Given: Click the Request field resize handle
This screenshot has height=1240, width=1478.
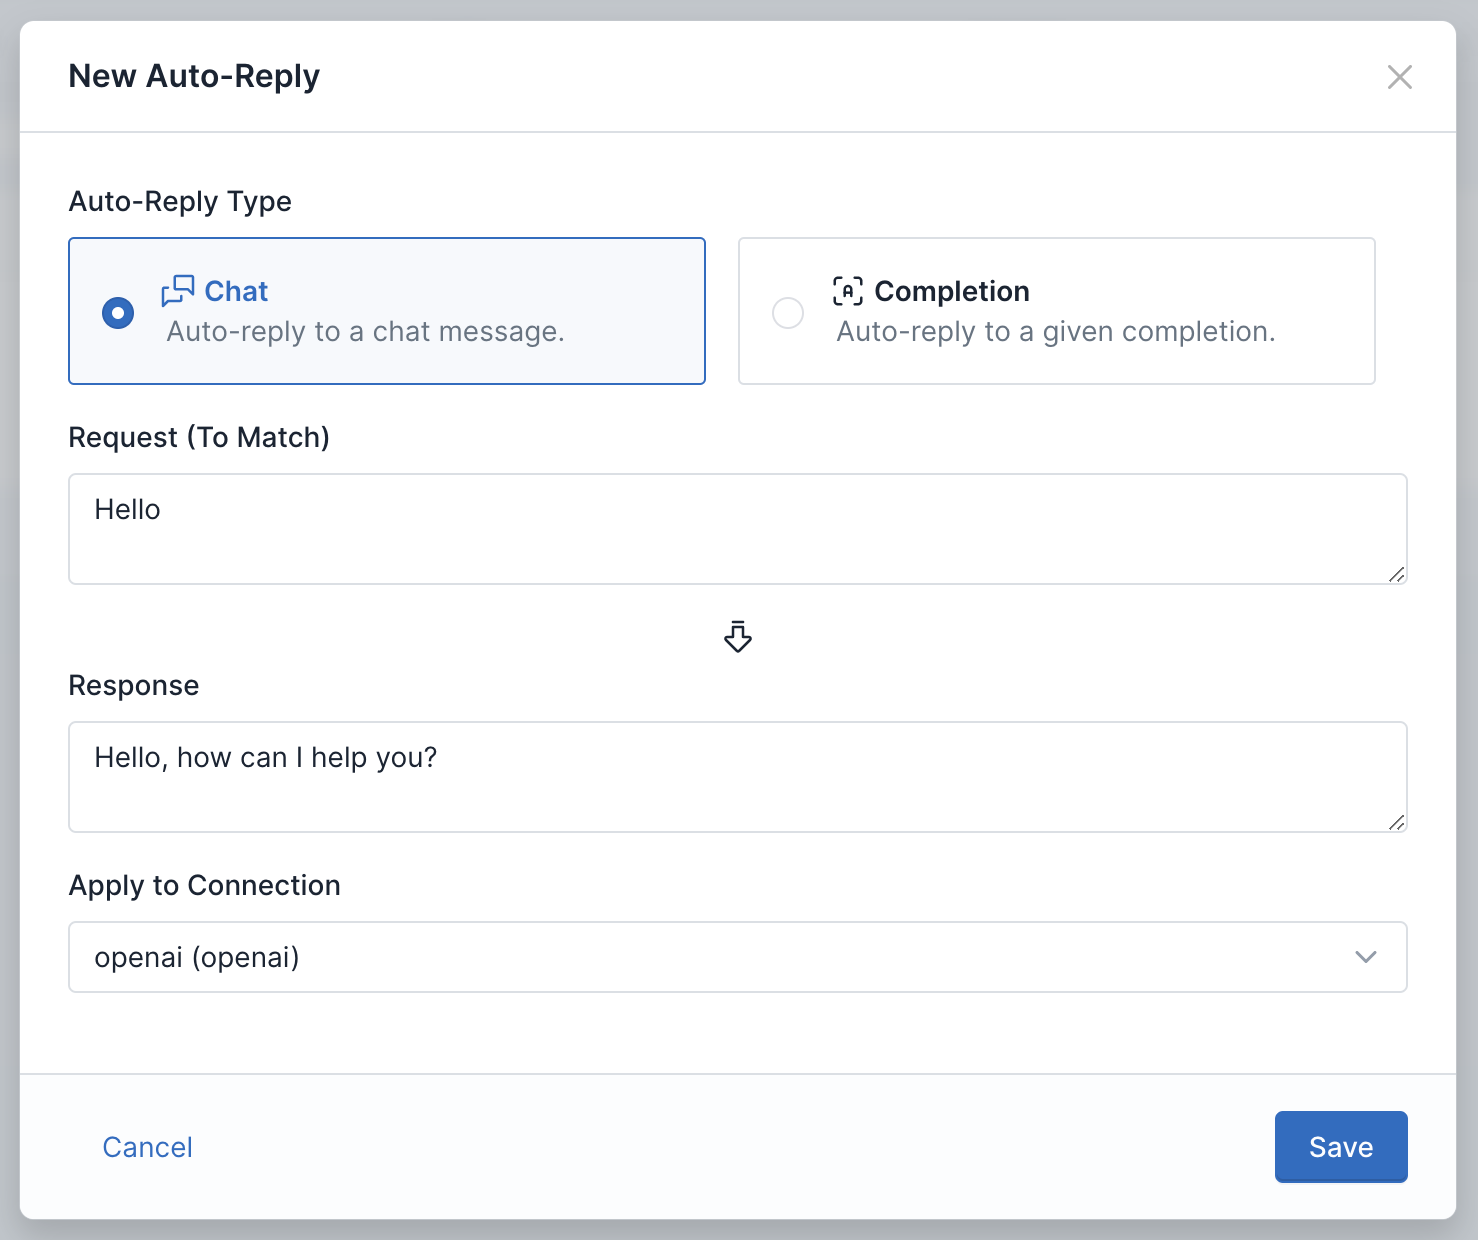Looking at the screenshot, I should point(1396,574).
